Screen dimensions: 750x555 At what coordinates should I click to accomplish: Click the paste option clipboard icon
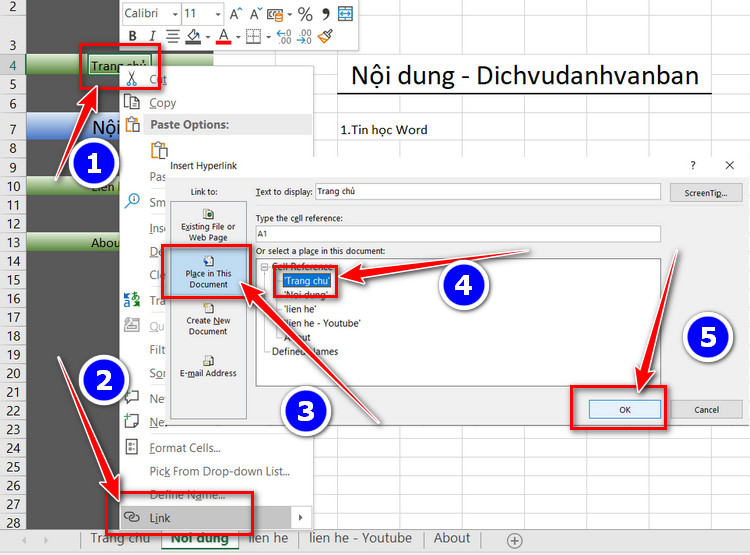tap(159, 150)
